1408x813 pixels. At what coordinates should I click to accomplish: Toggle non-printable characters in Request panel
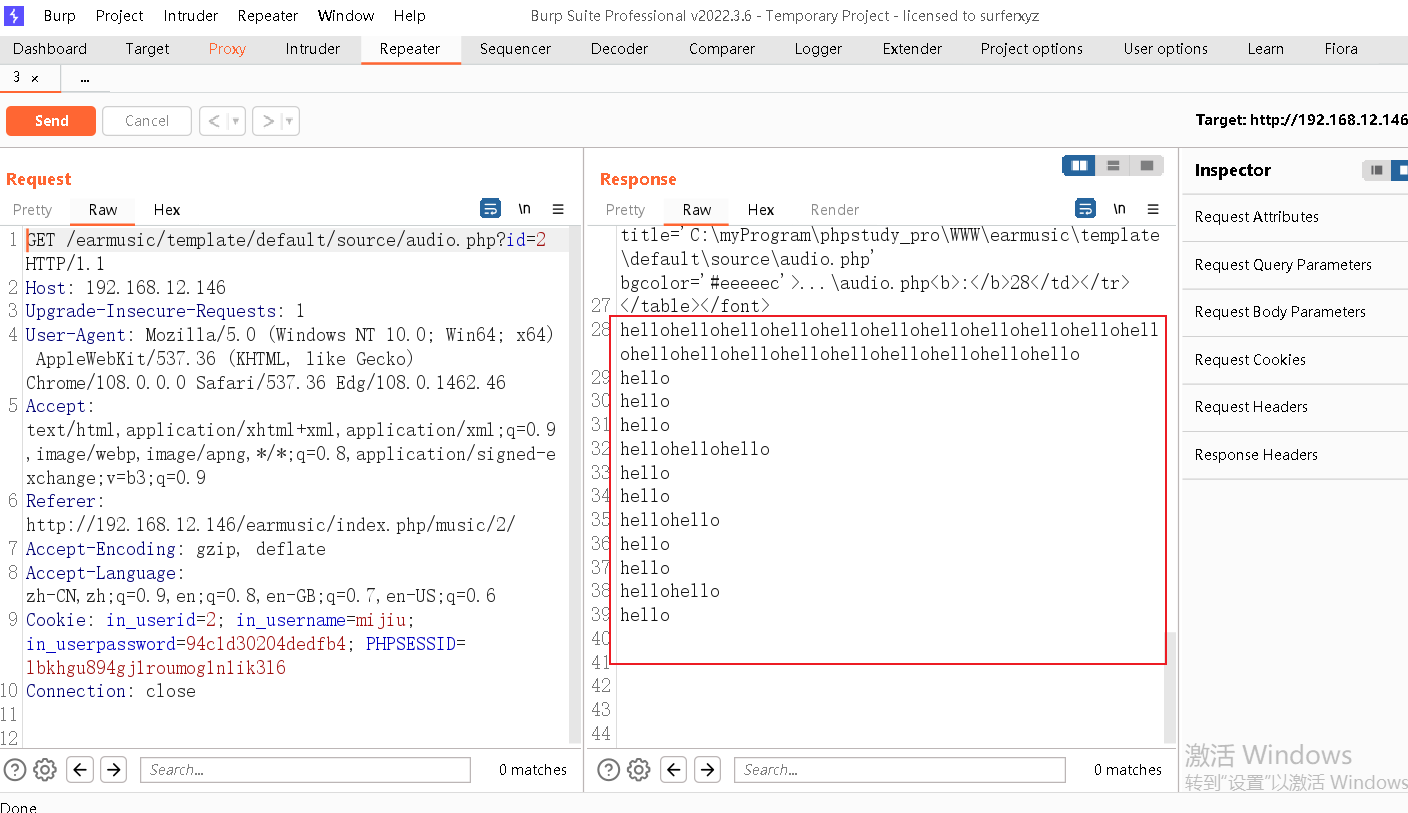coord(524,209)
